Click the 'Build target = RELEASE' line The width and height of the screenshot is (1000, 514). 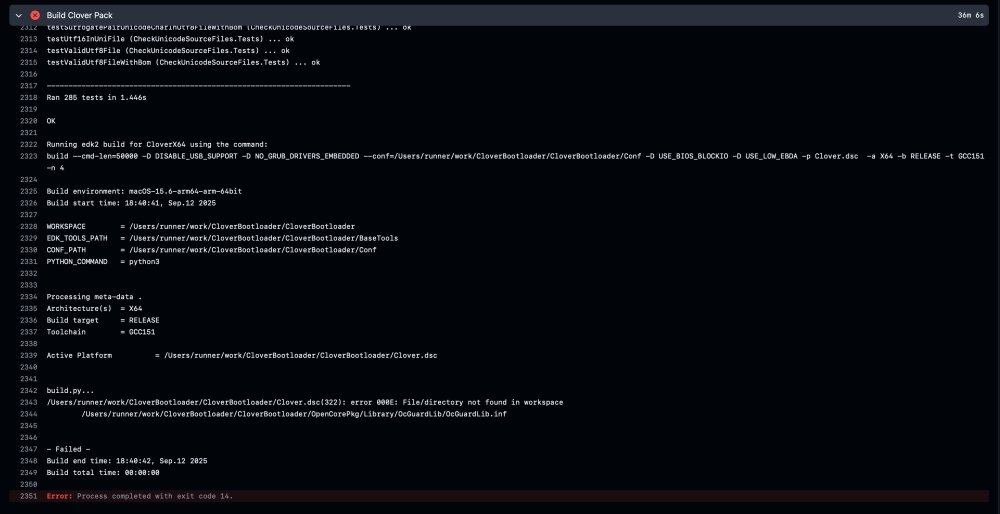click(103, 320)
